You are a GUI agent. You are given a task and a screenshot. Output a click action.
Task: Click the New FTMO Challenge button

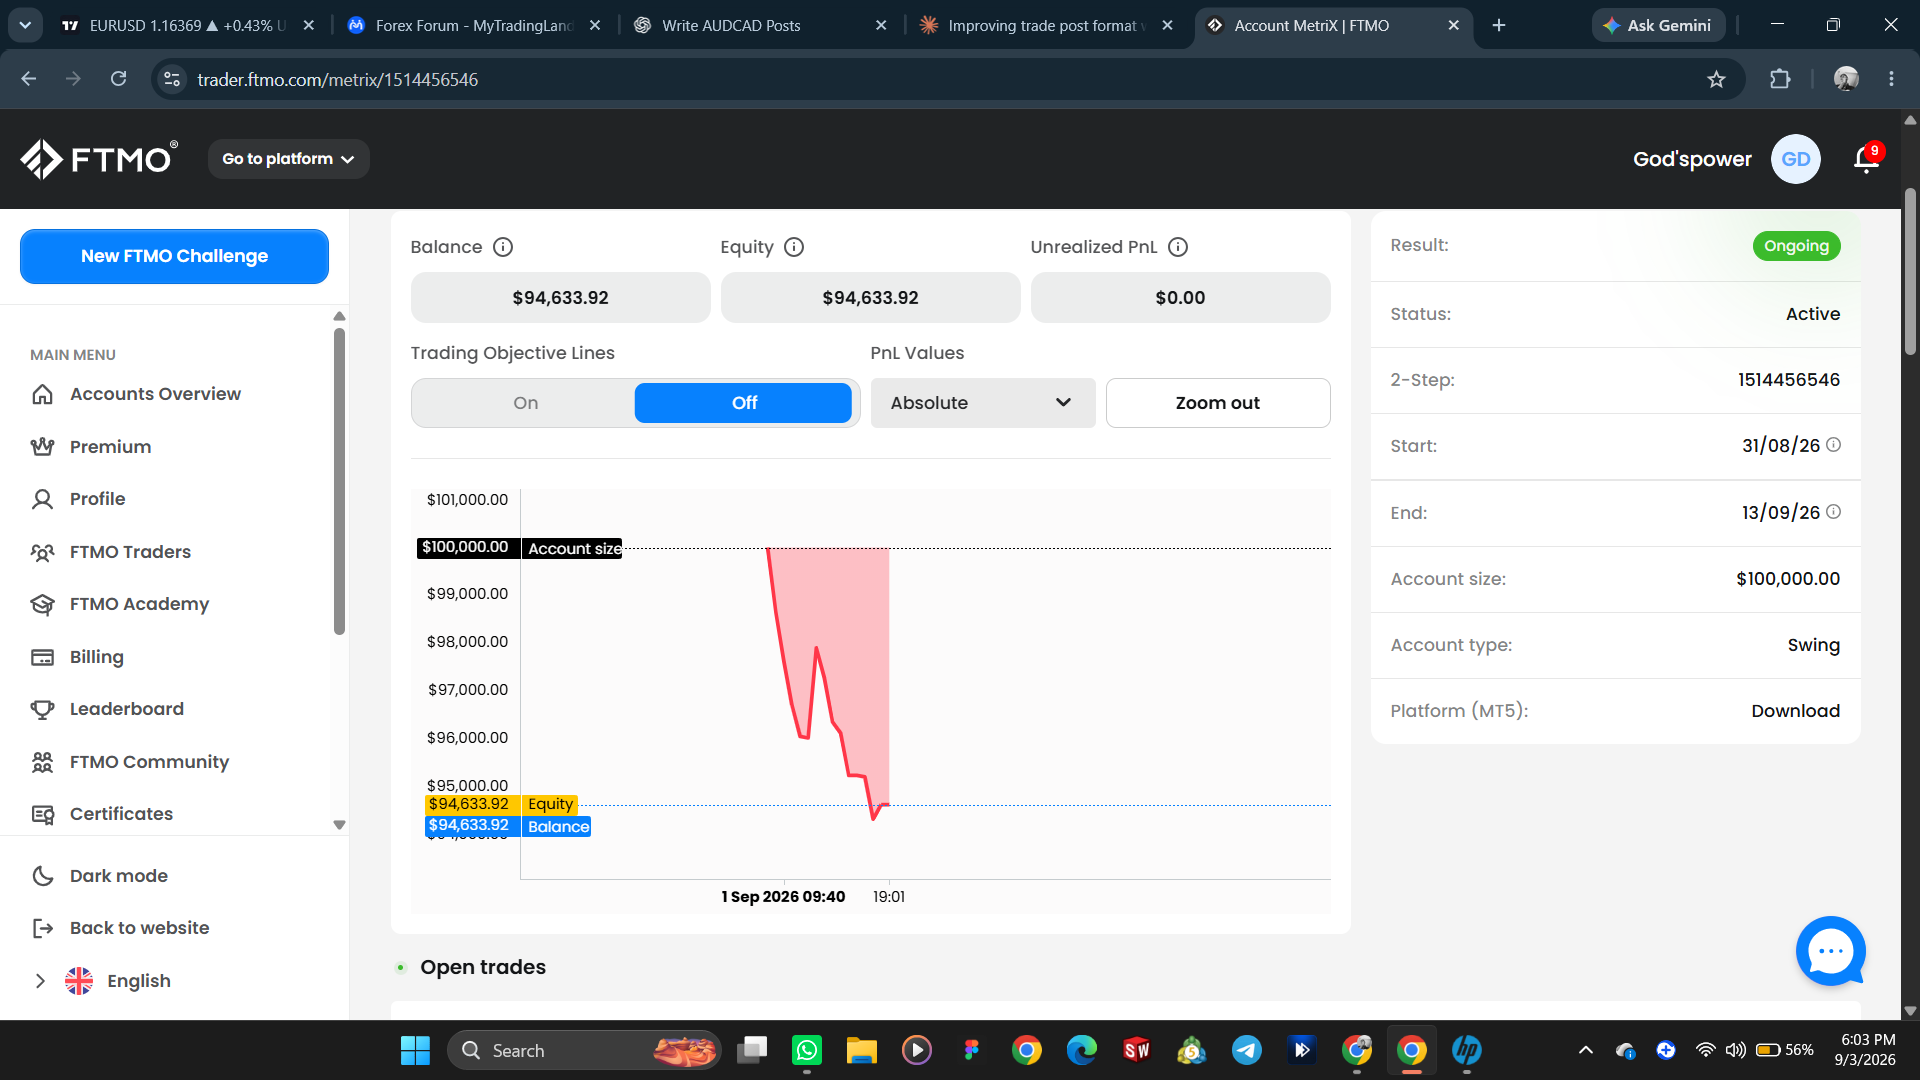174,256
